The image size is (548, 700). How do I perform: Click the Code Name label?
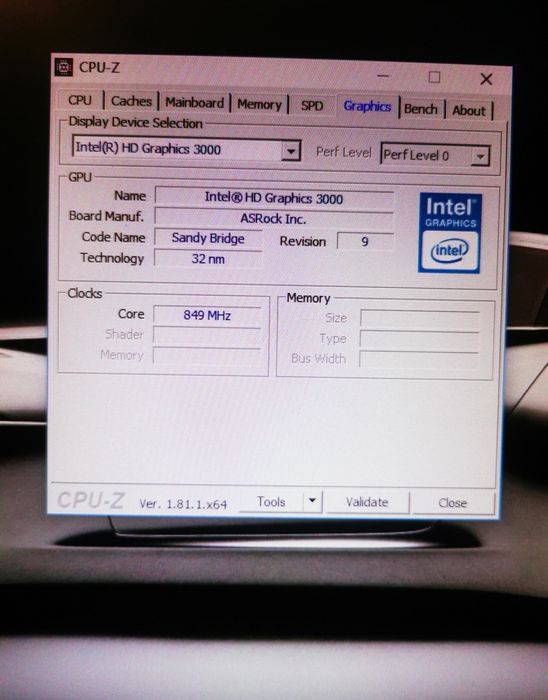tap(113, 237)
